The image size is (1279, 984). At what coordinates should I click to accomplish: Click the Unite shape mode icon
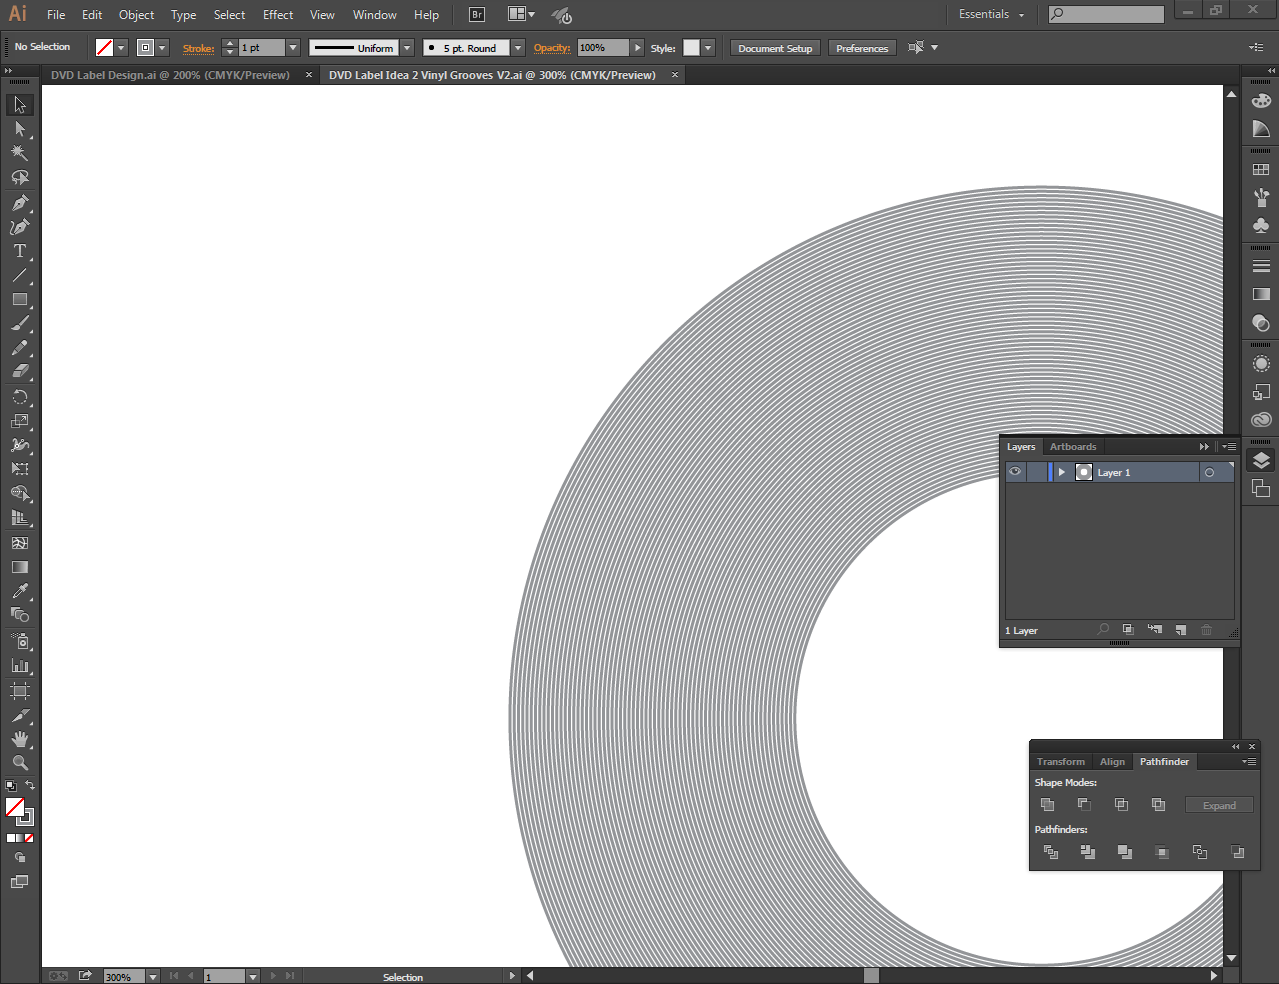(1048, 805)
